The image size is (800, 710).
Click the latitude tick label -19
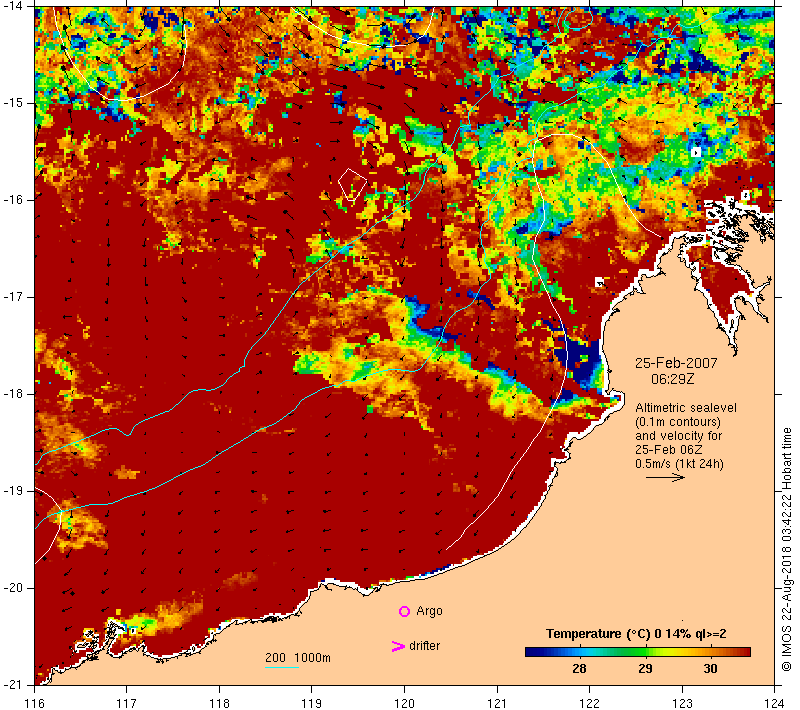13,491
